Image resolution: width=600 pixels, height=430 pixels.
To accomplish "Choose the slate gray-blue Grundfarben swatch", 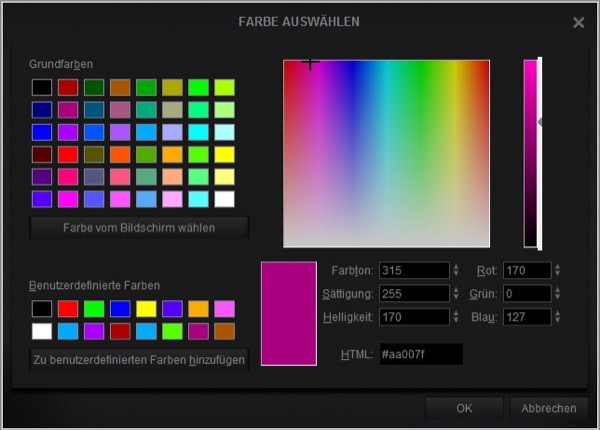I will 94,177.
